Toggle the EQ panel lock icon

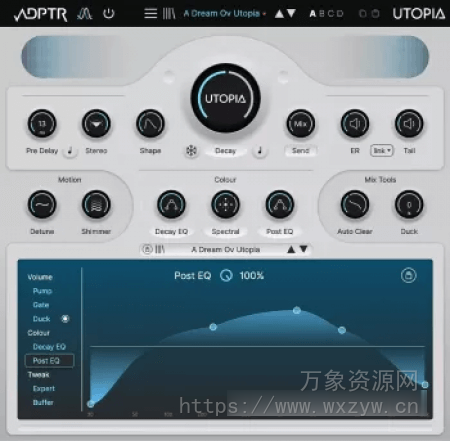[409, 275]
